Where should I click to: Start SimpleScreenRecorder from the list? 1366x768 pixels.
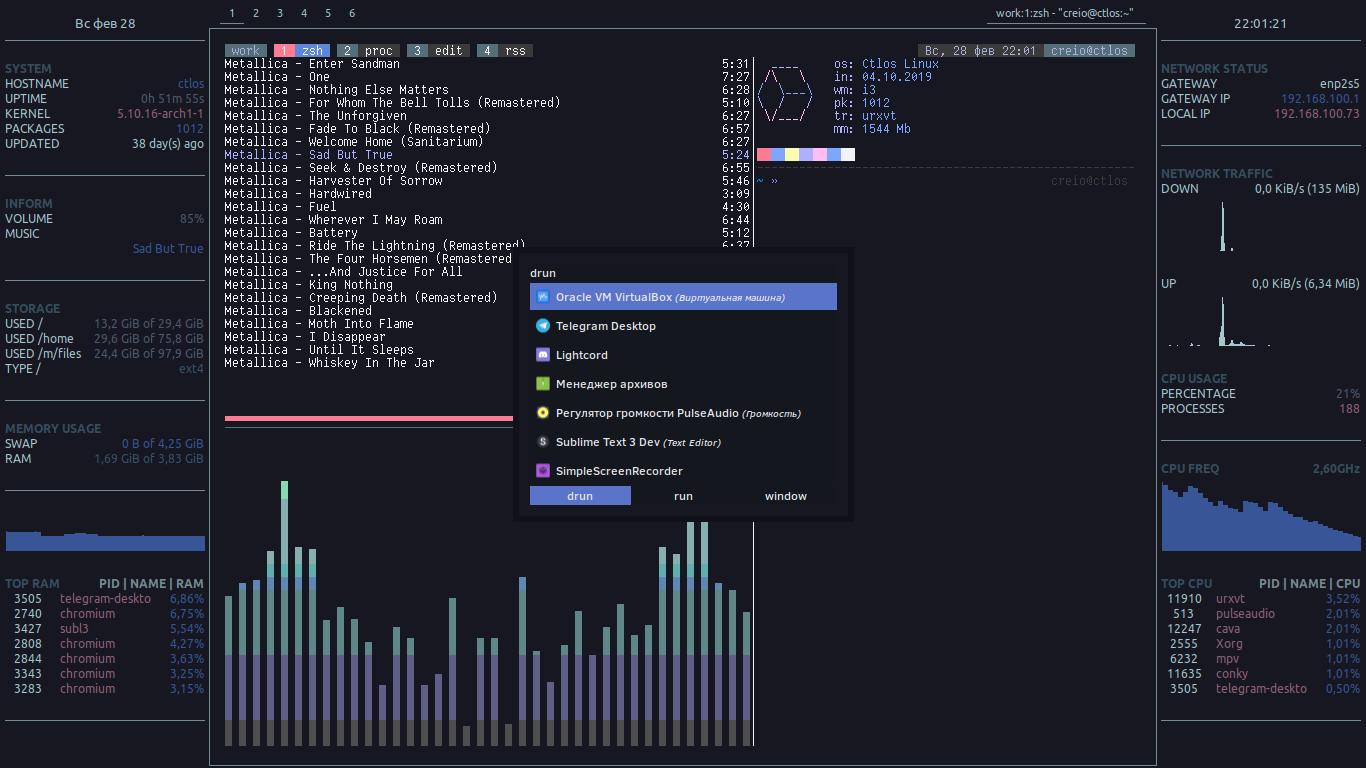(683, 471)
